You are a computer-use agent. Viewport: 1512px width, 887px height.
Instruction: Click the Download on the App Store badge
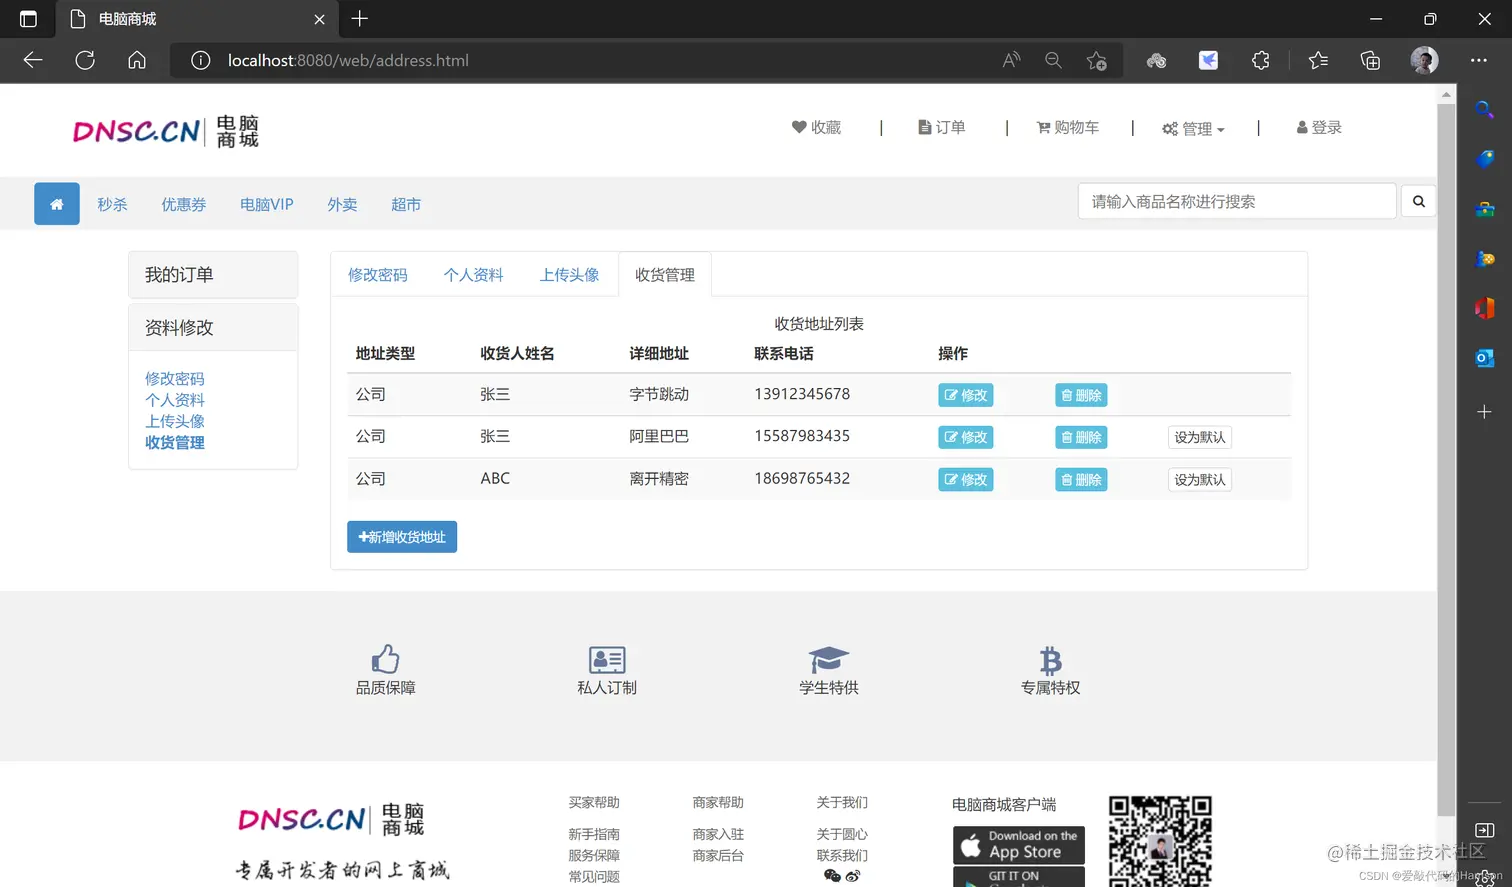pos(1018,845)
